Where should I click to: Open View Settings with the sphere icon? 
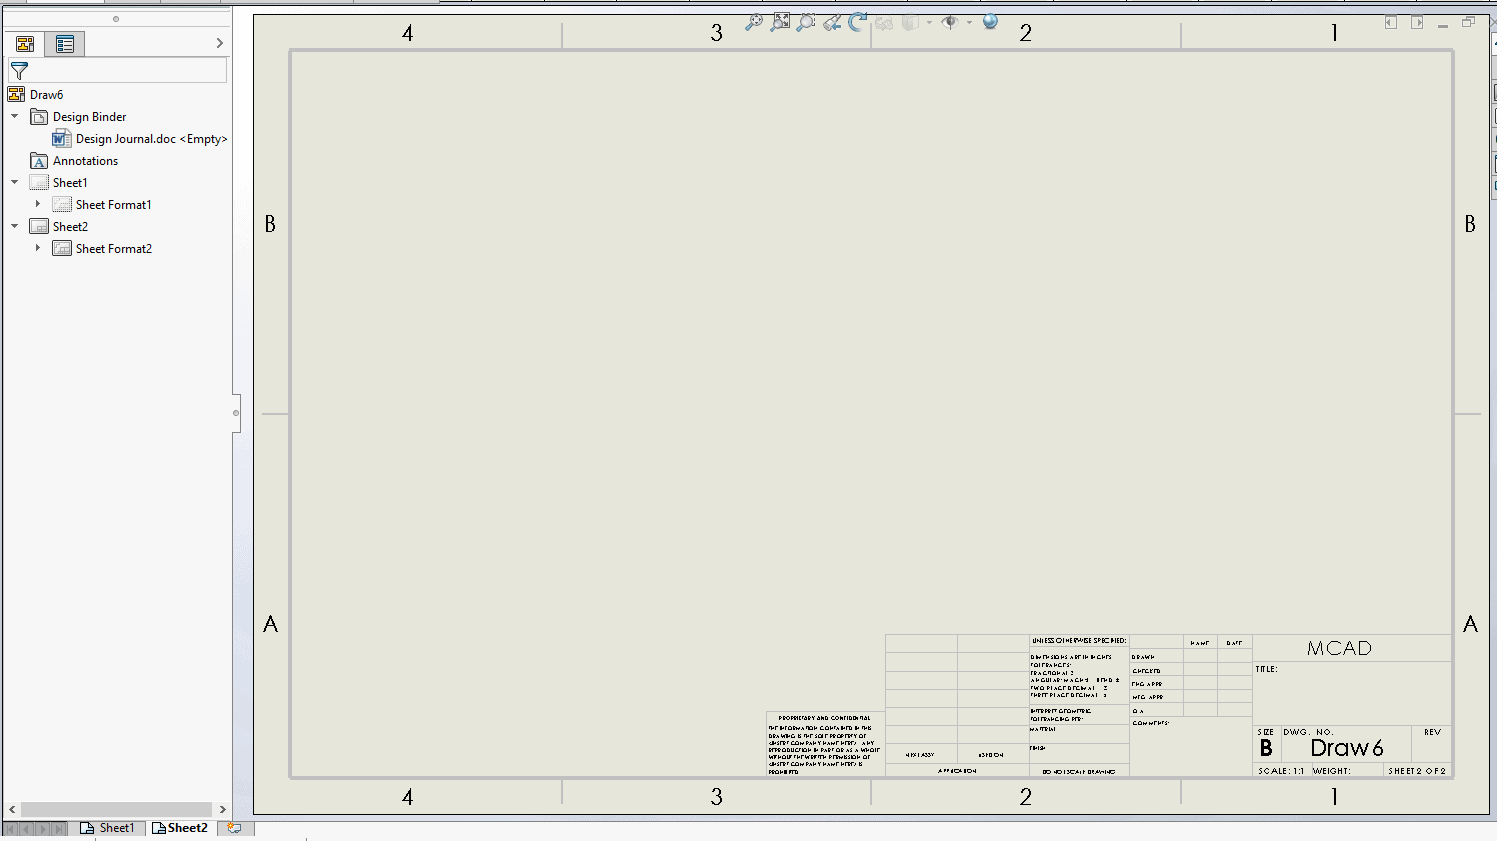pyautogui.click(x=988, y=22)
